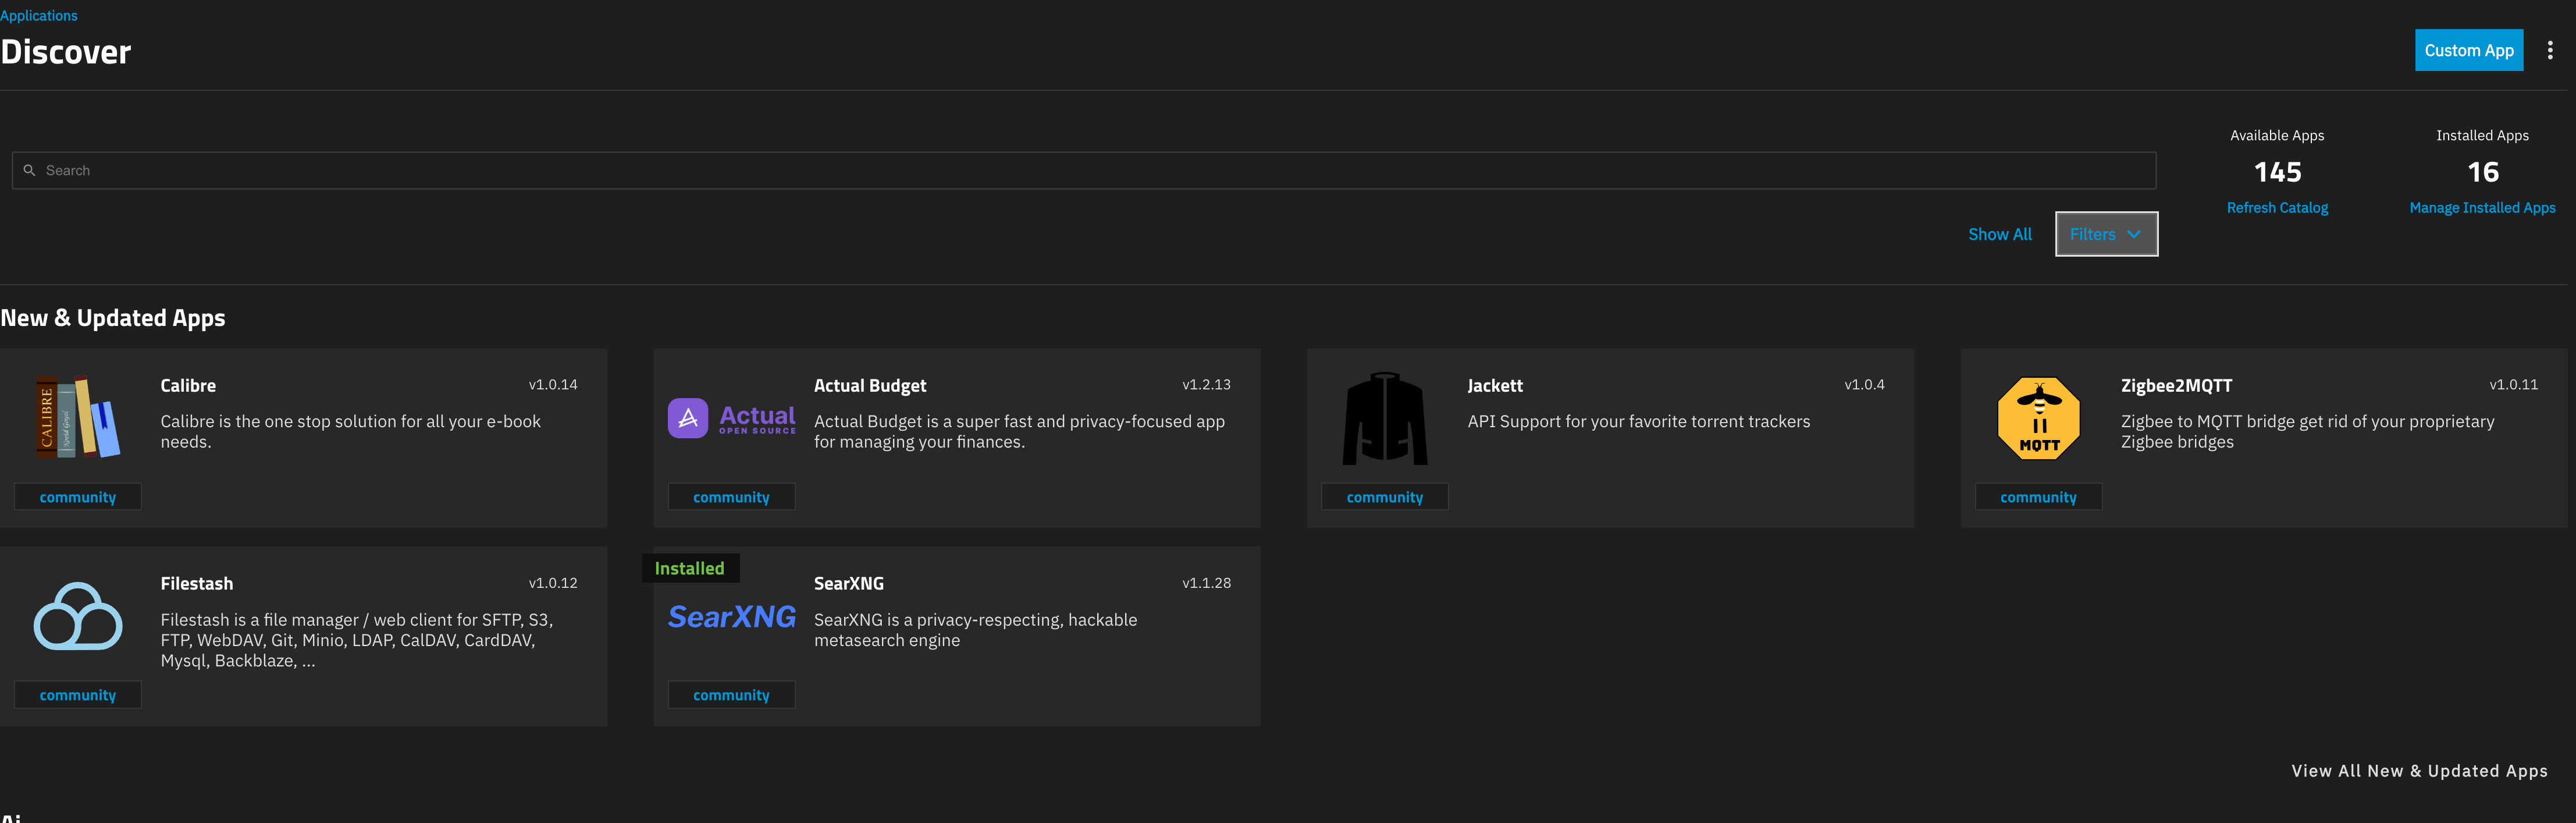
Task: Click Actual Budget version v1.2.13
Action: coord(1206,385)
